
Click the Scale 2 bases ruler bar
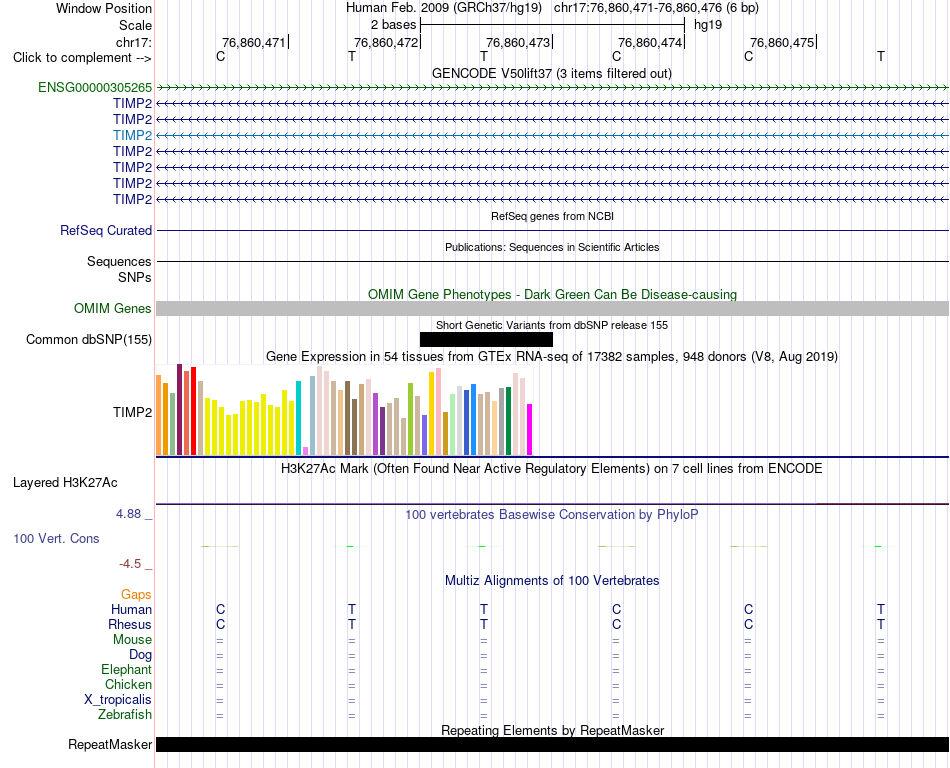(552, 25)
